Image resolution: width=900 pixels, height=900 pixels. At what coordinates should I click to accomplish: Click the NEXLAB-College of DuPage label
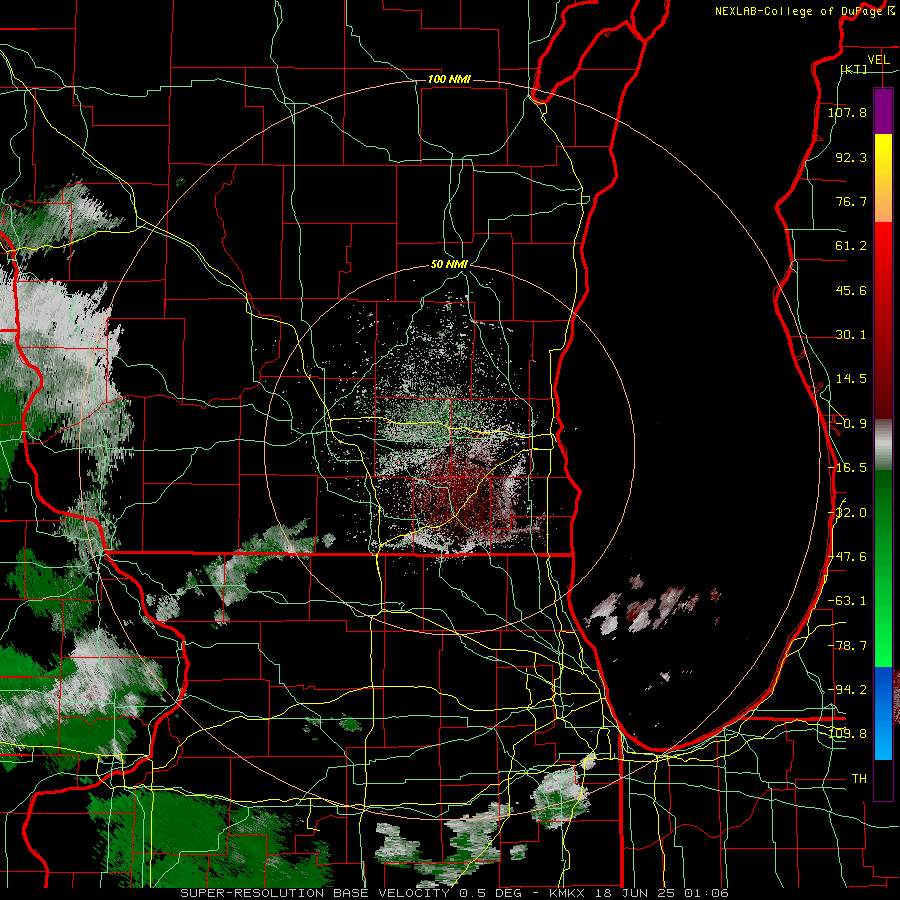(x=799, y=11)
